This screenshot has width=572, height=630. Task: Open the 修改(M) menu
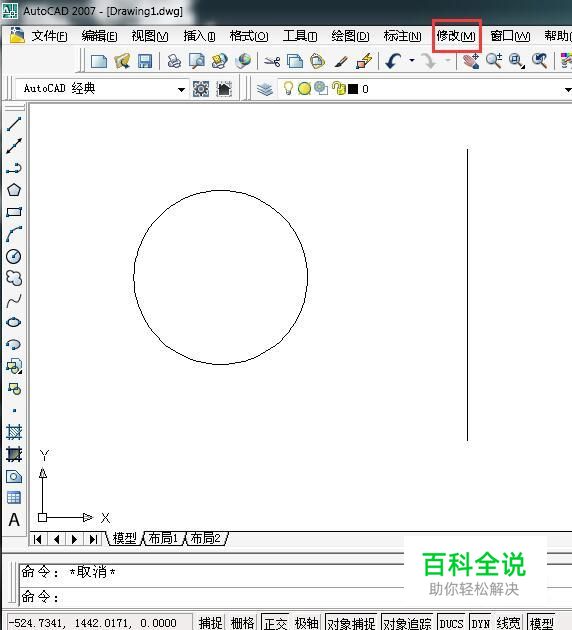tap(456, 36)
